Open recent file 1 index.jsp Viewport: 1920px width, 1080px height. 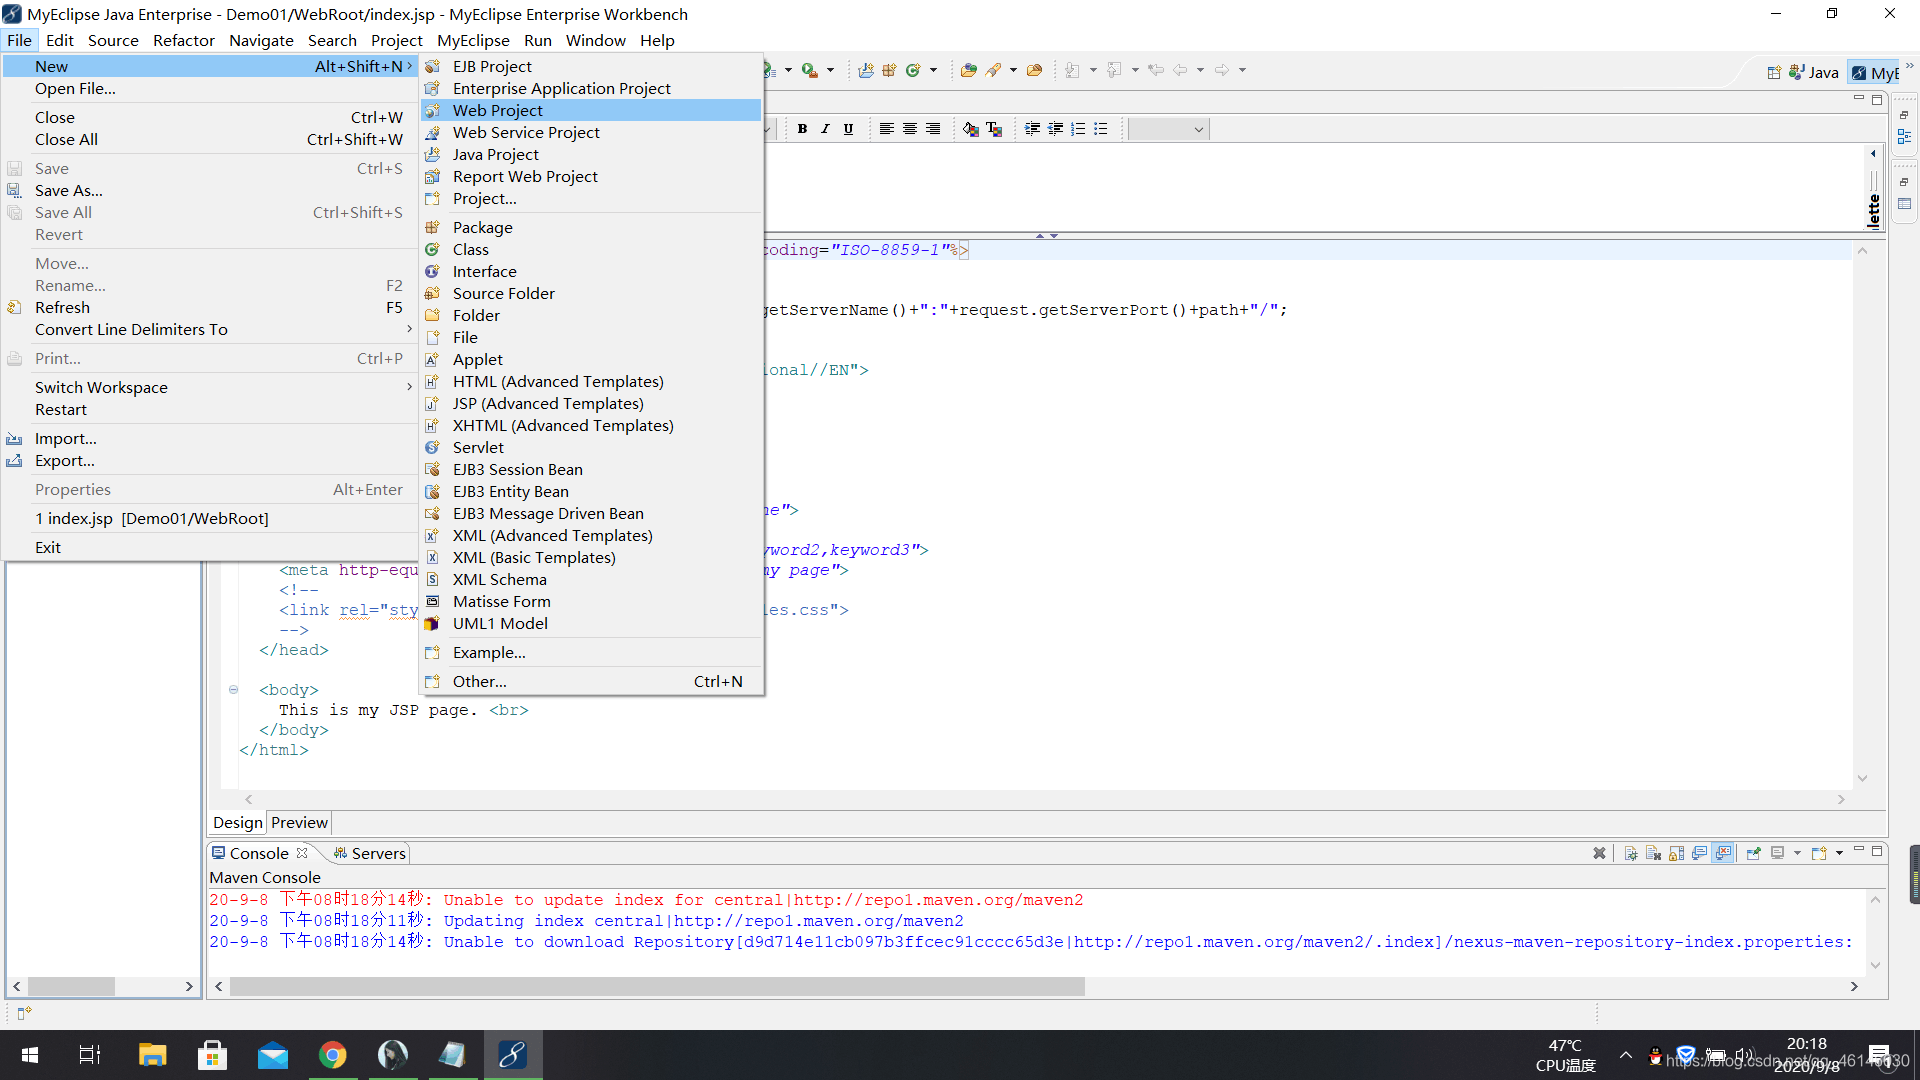pos(210,518)
